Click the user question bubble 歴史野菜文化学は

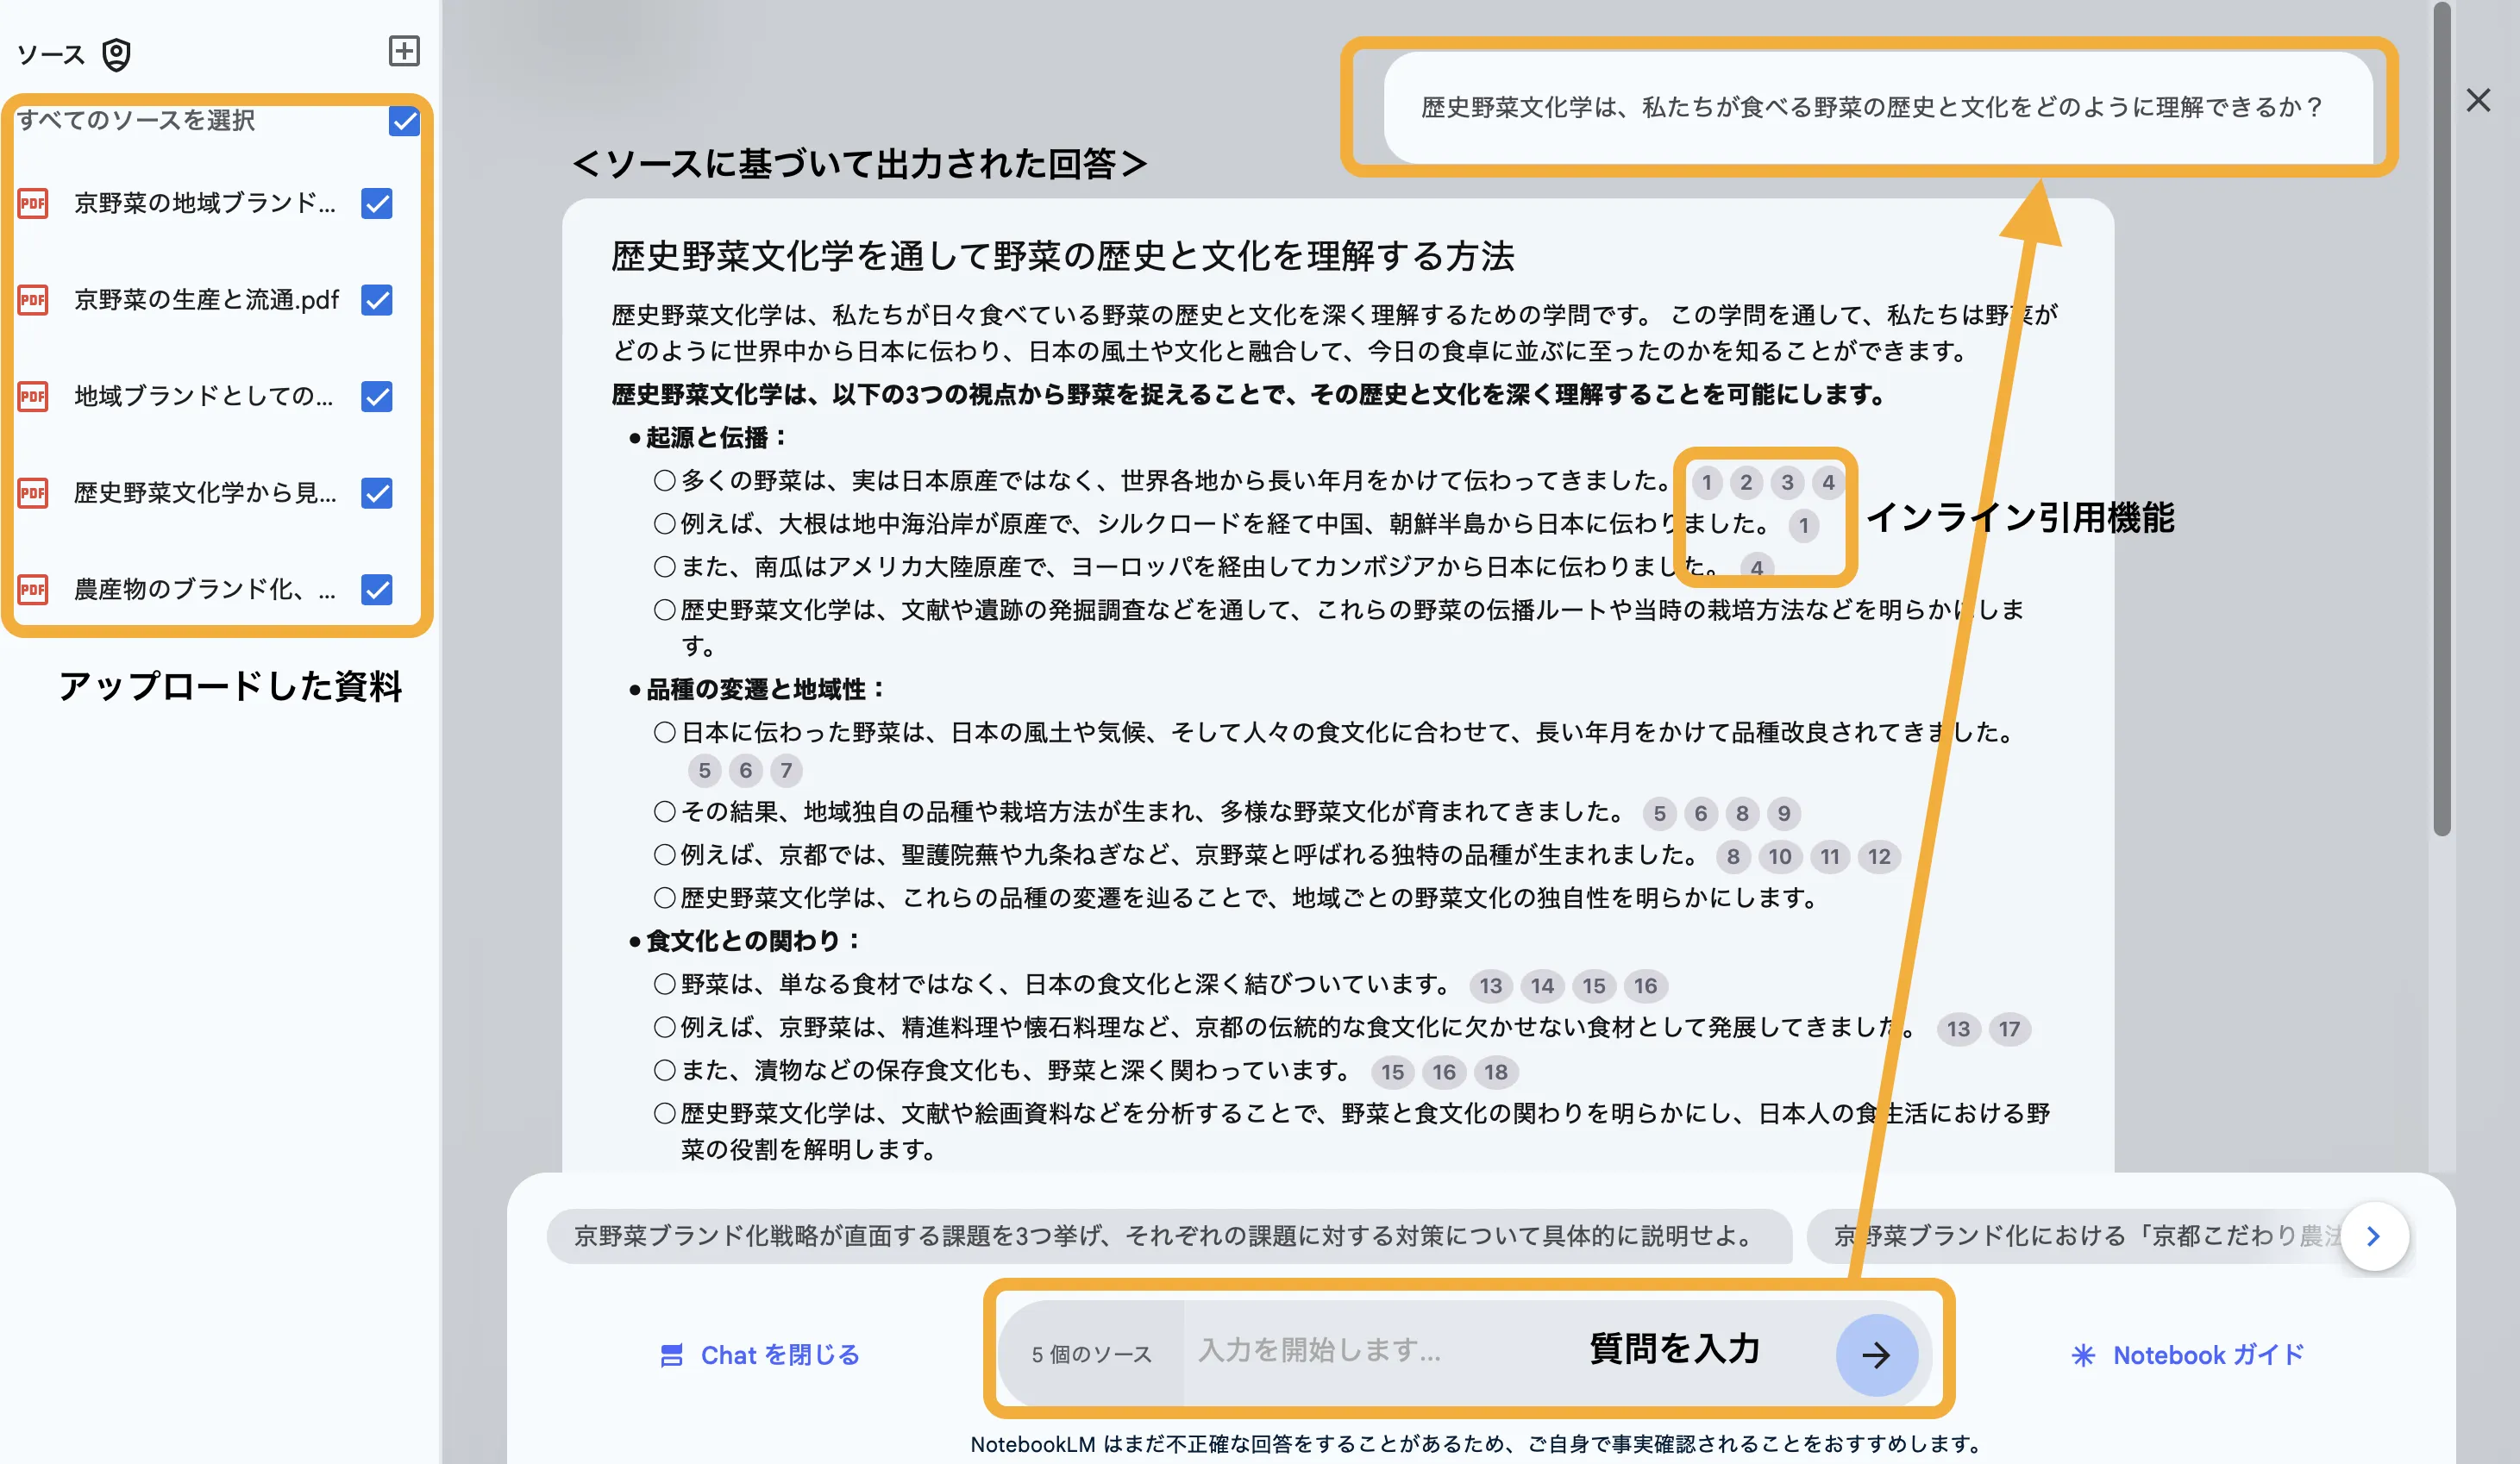click(x=1877, y=107)
